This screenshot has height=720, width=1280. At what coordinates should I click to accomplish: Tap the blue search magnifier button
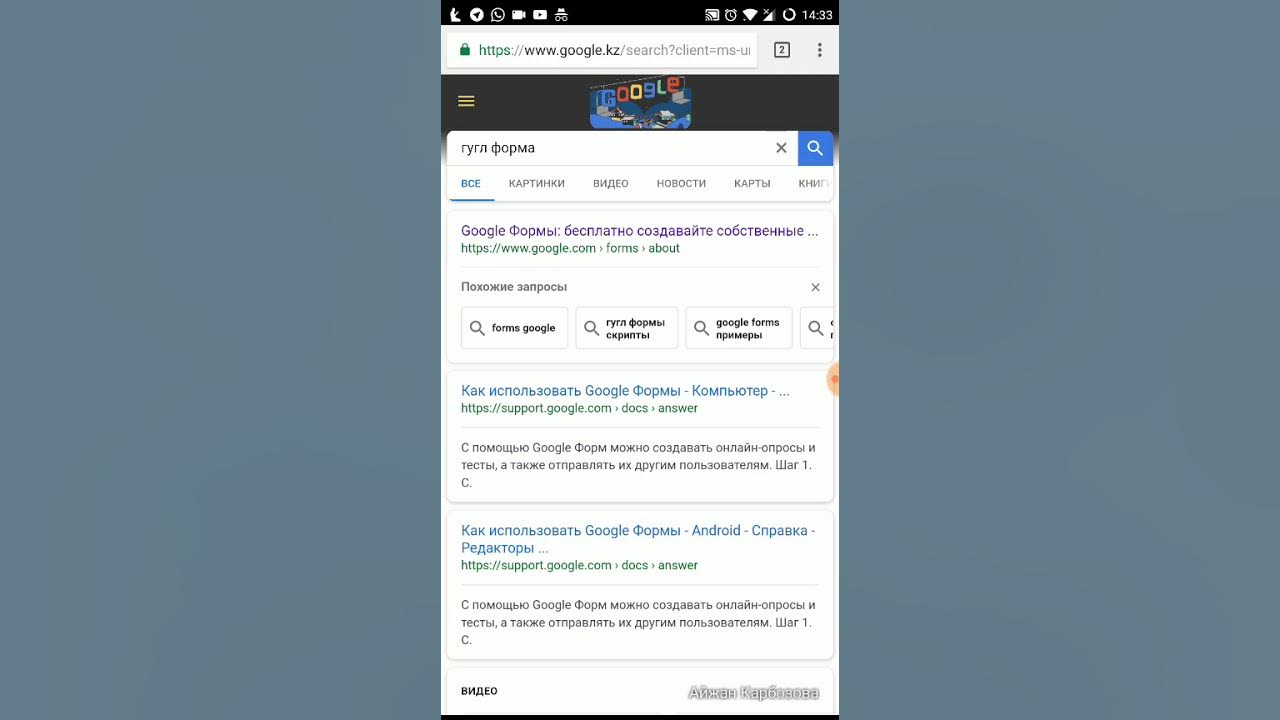point(815,148)
